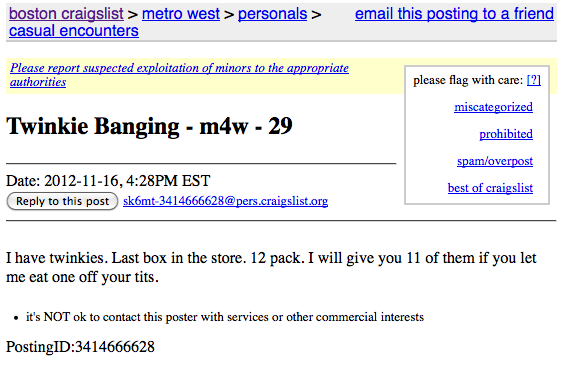Viewport: 564px width, 373px height.
Task: Click the [?] flagging help link
Action: (x=533, y=79)
